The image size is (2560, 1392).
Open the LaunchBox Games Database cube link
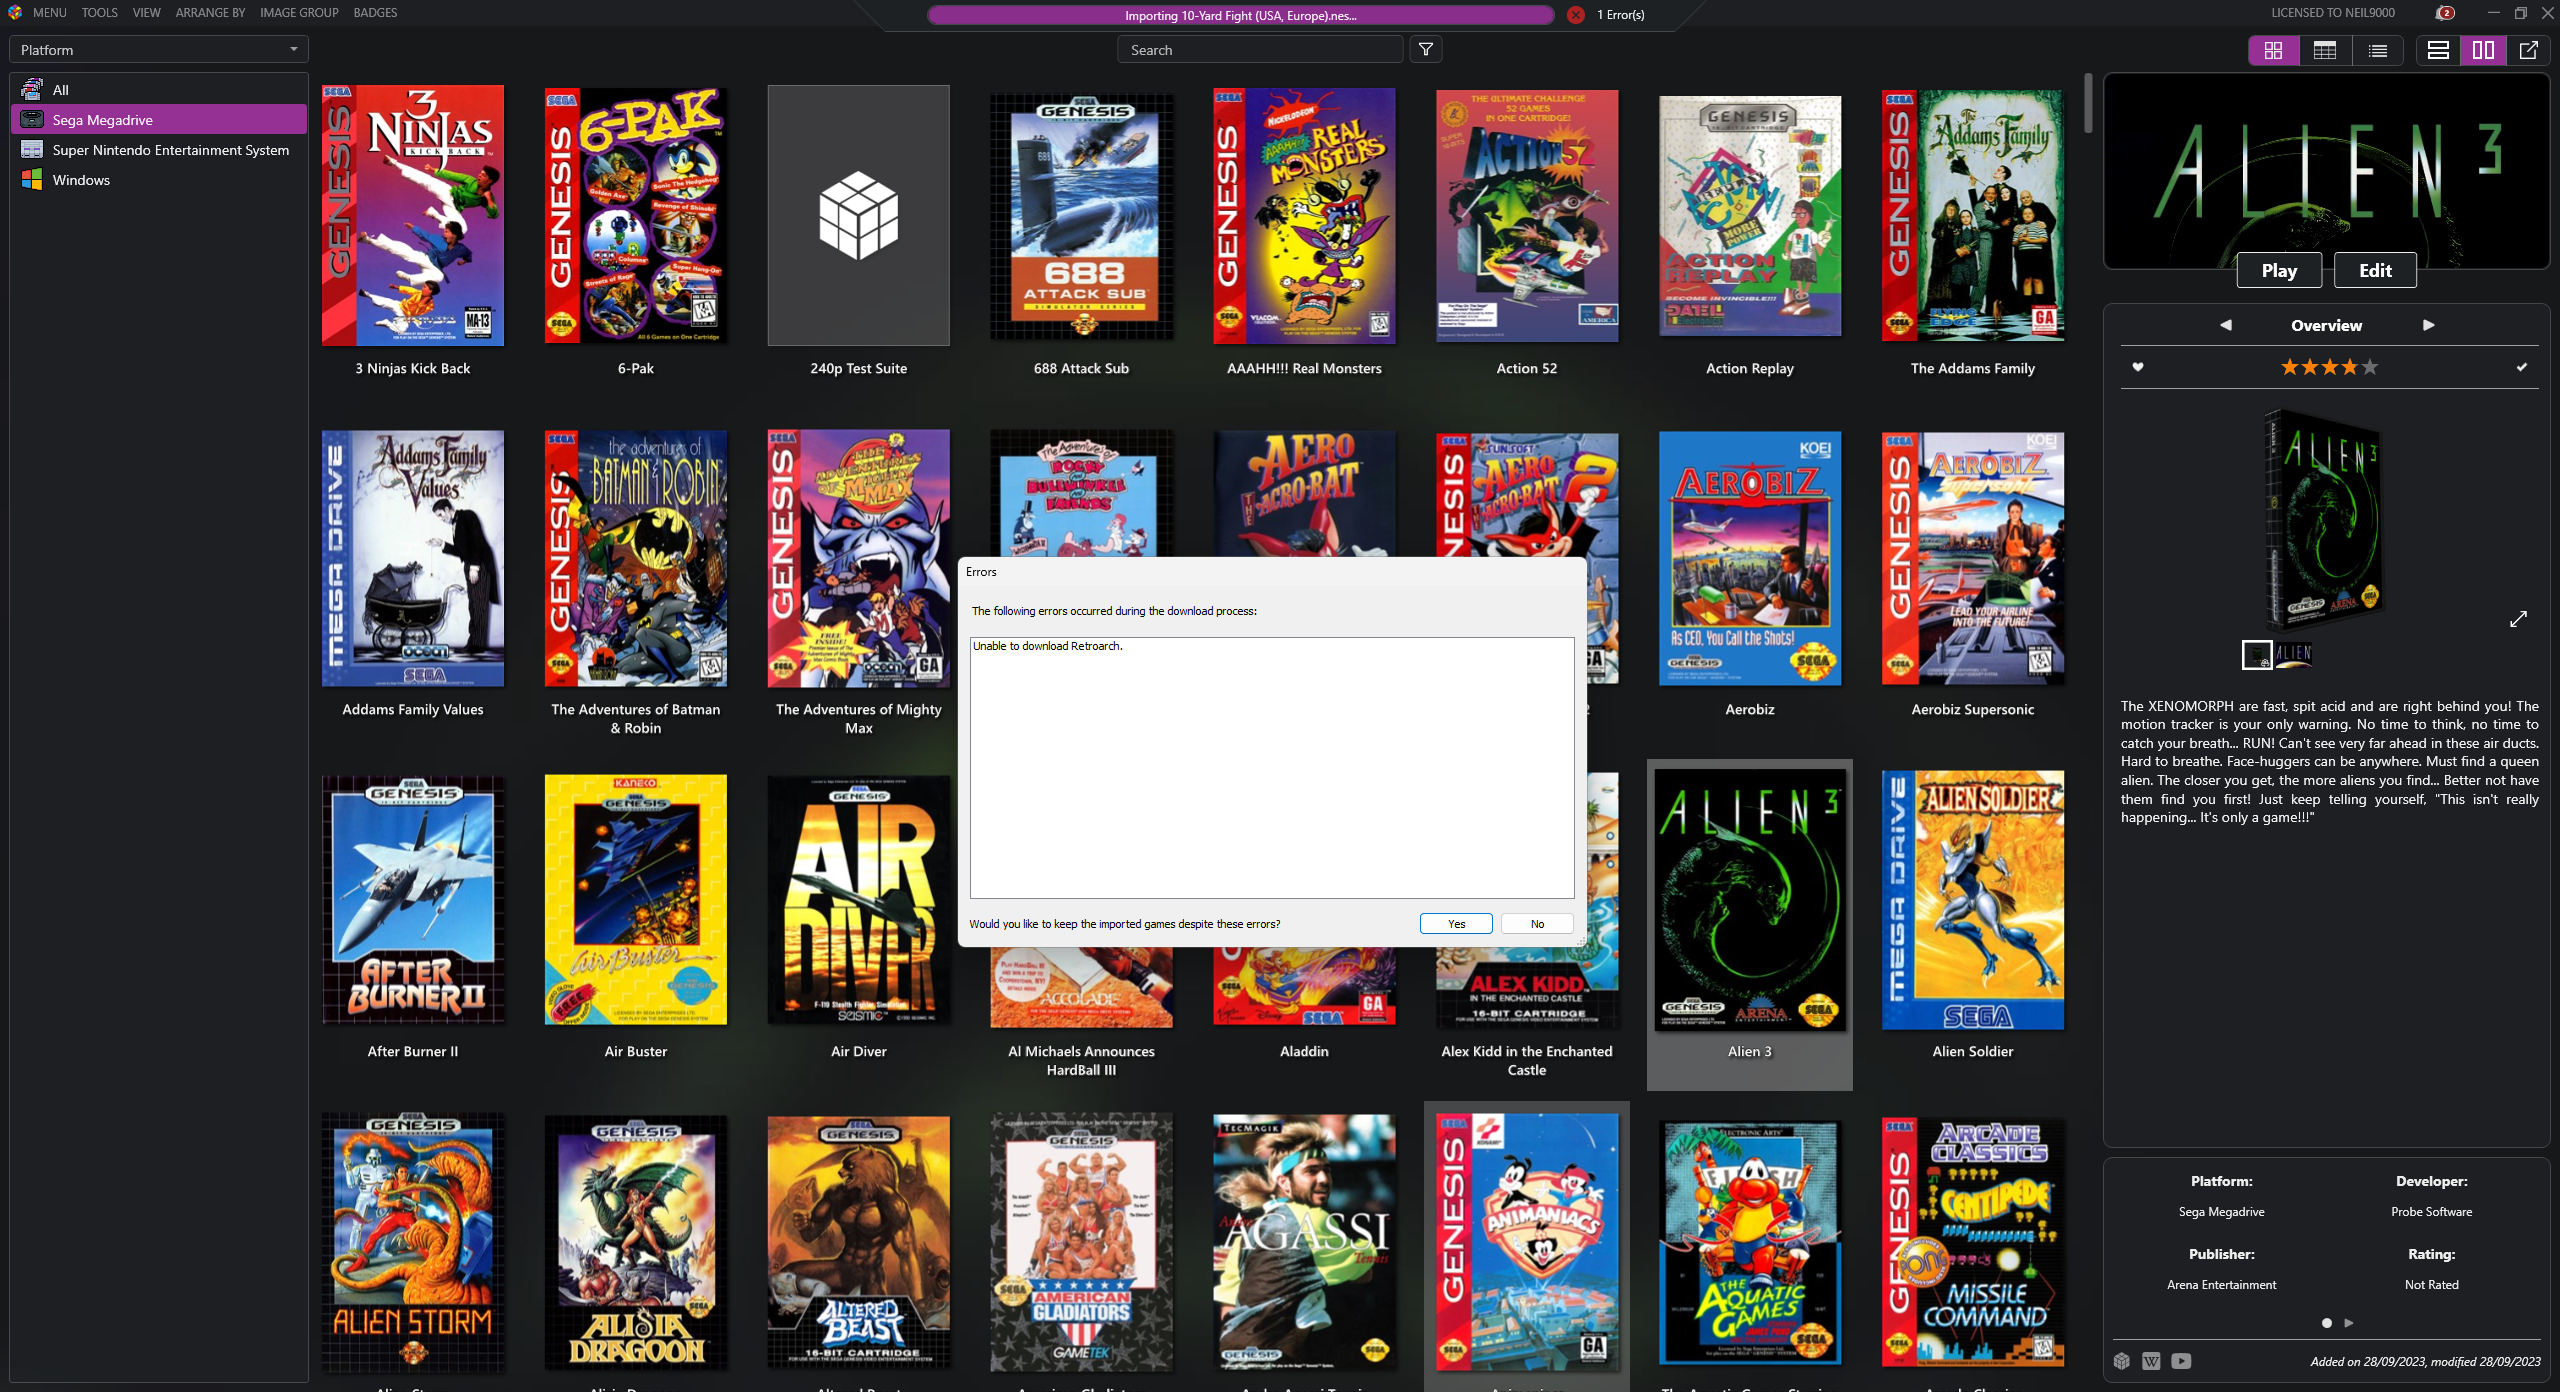coord(2122,1361)
